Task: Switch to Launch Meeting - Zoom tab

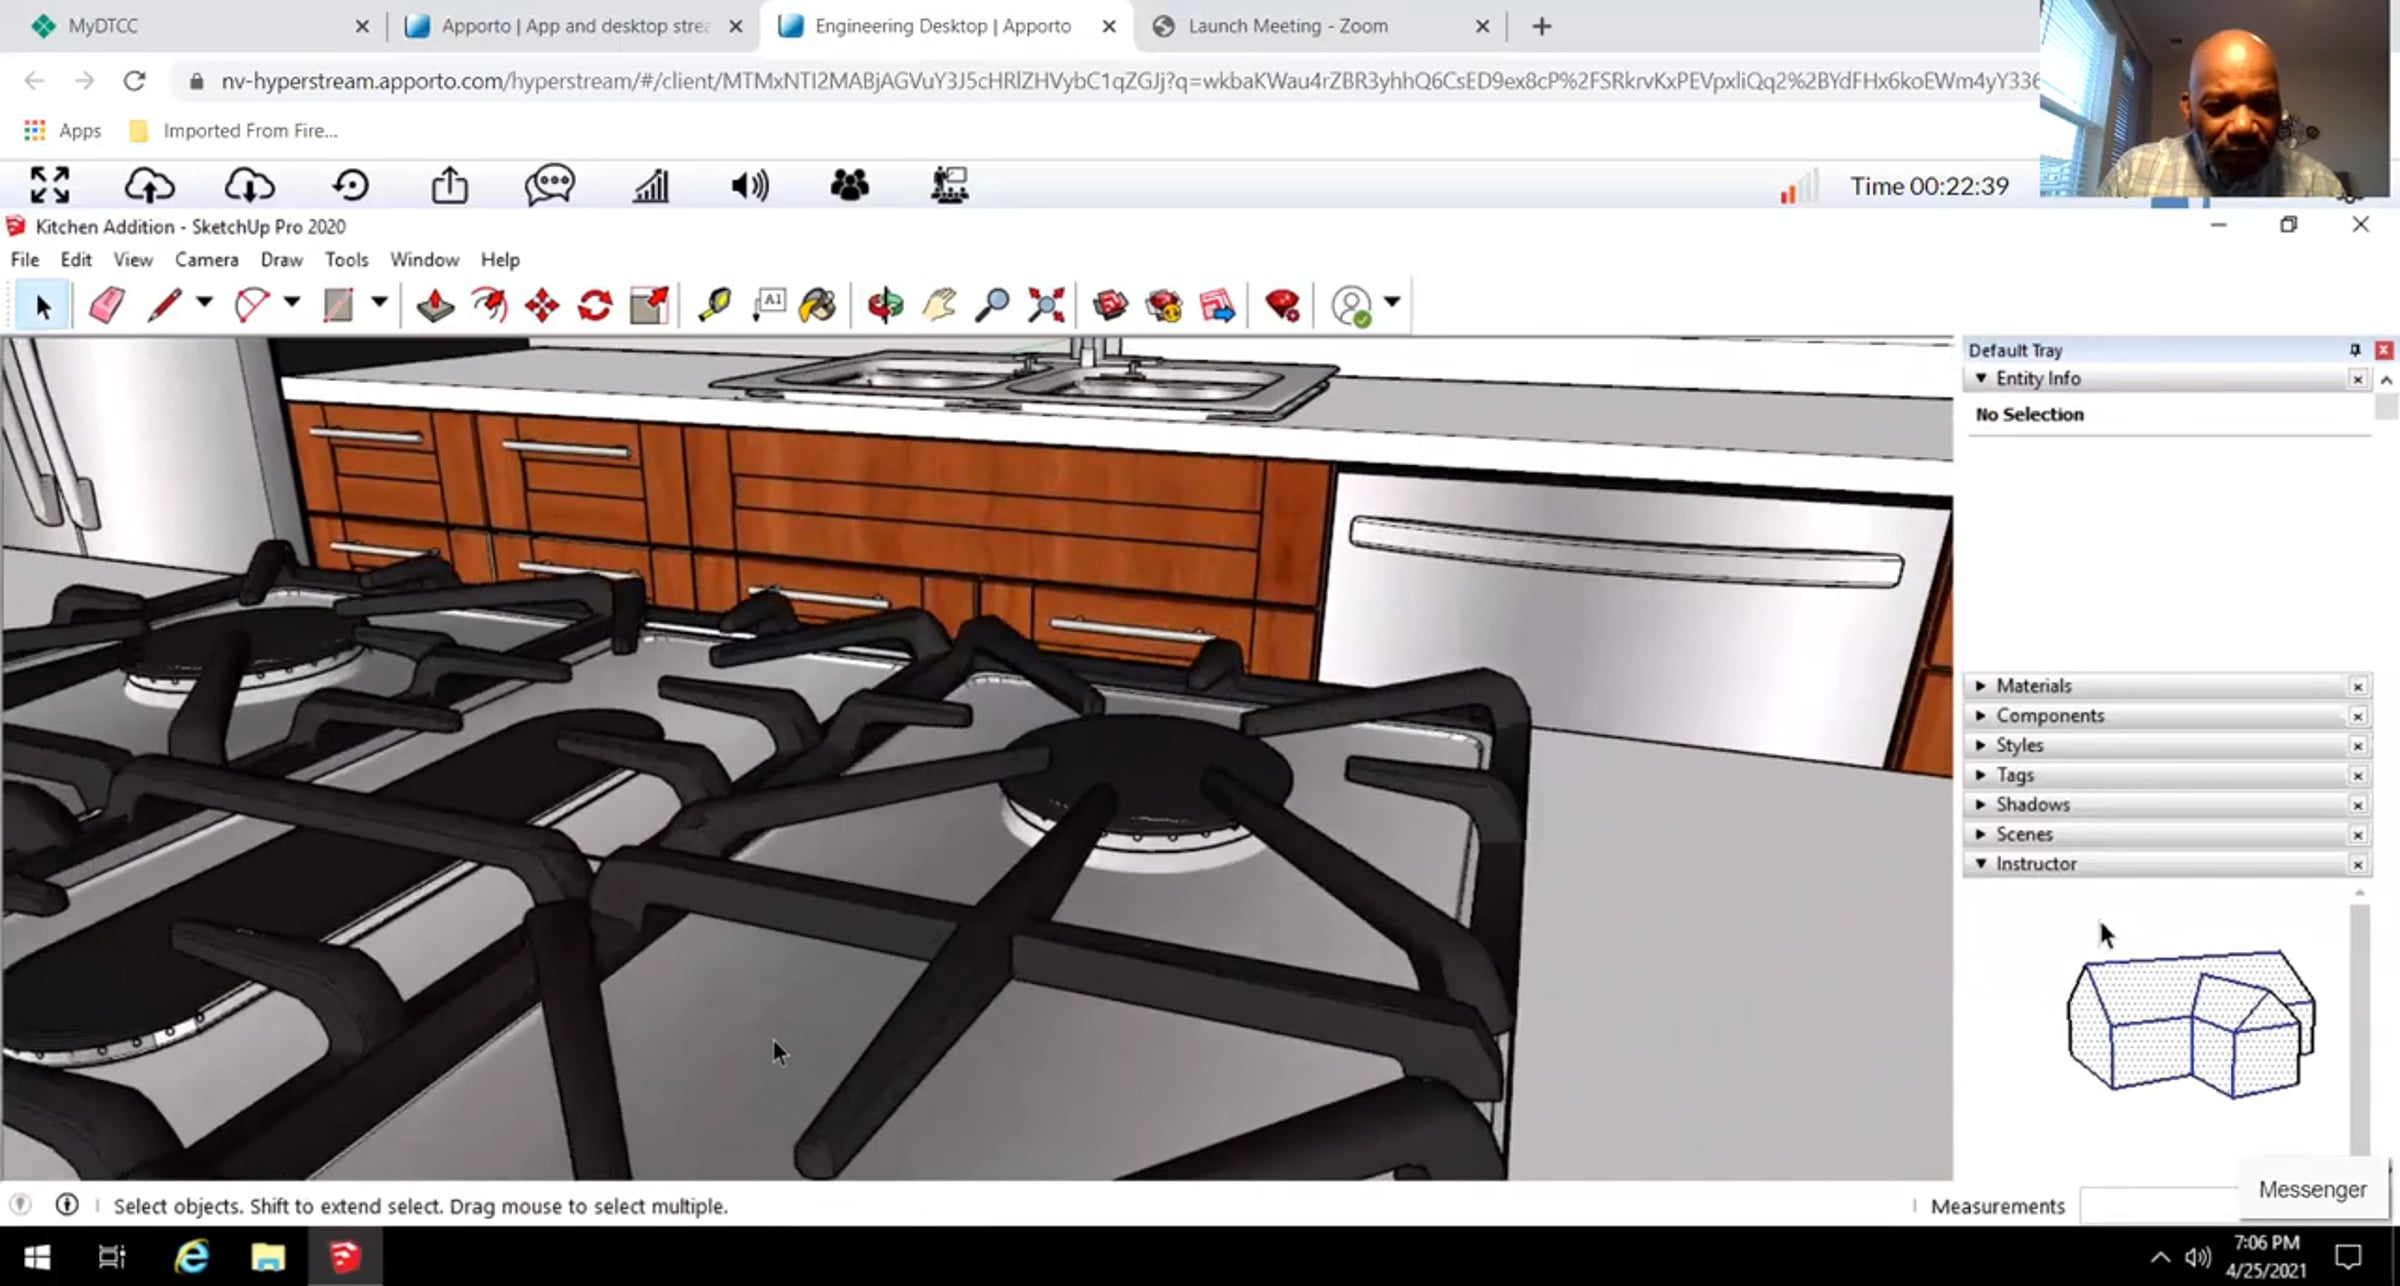Action: click(1287, 26)
